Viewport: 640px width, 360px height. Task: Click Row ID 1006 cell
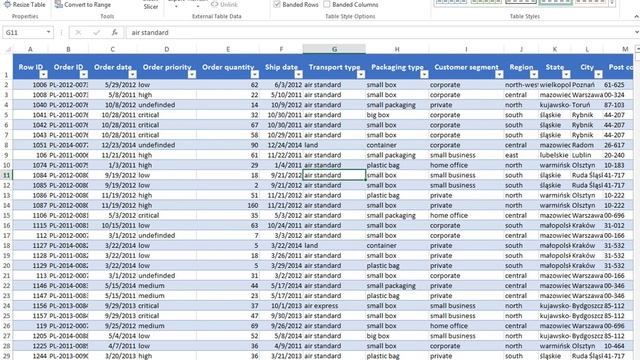[31, 85]
